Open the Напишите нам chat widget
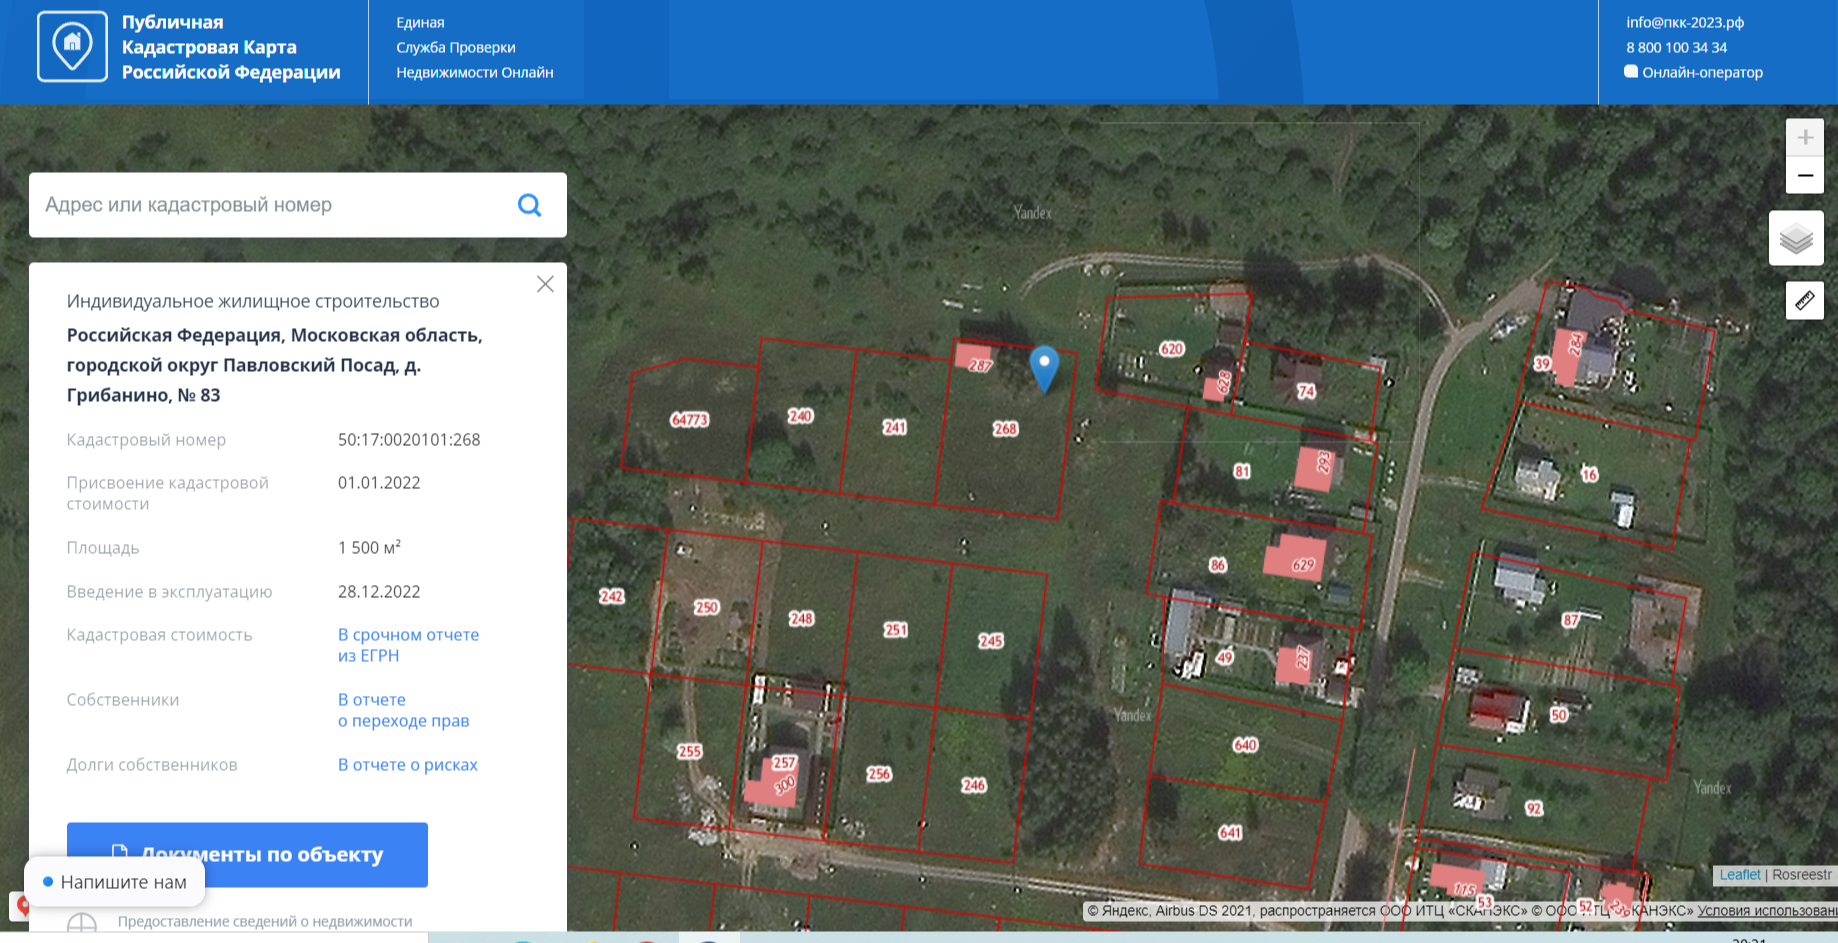 click(115, 882)
